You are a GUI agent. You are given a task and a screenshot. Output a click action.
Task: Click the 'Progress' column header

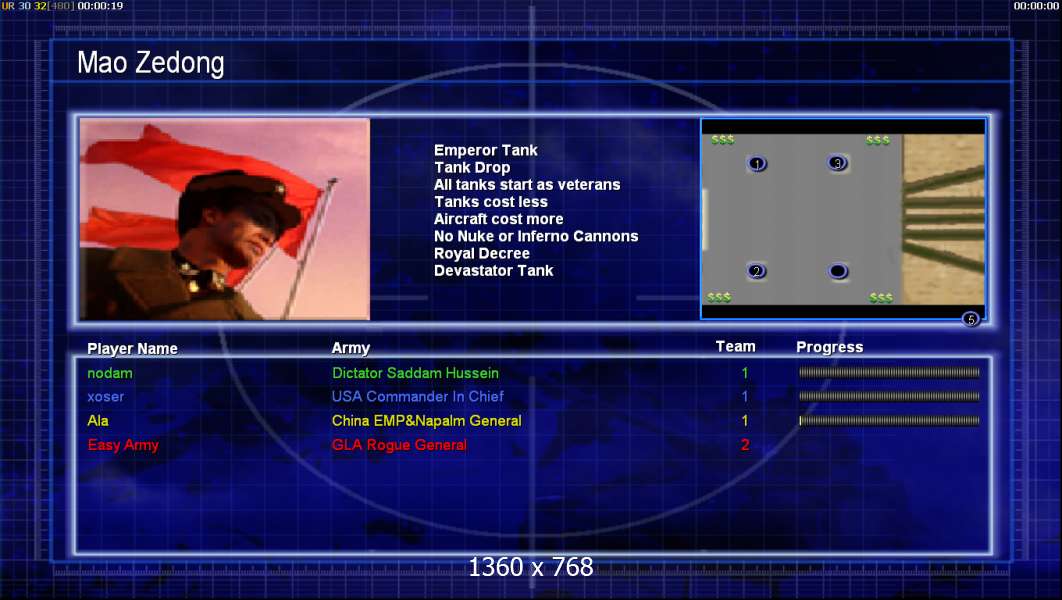tap(830, 347)
